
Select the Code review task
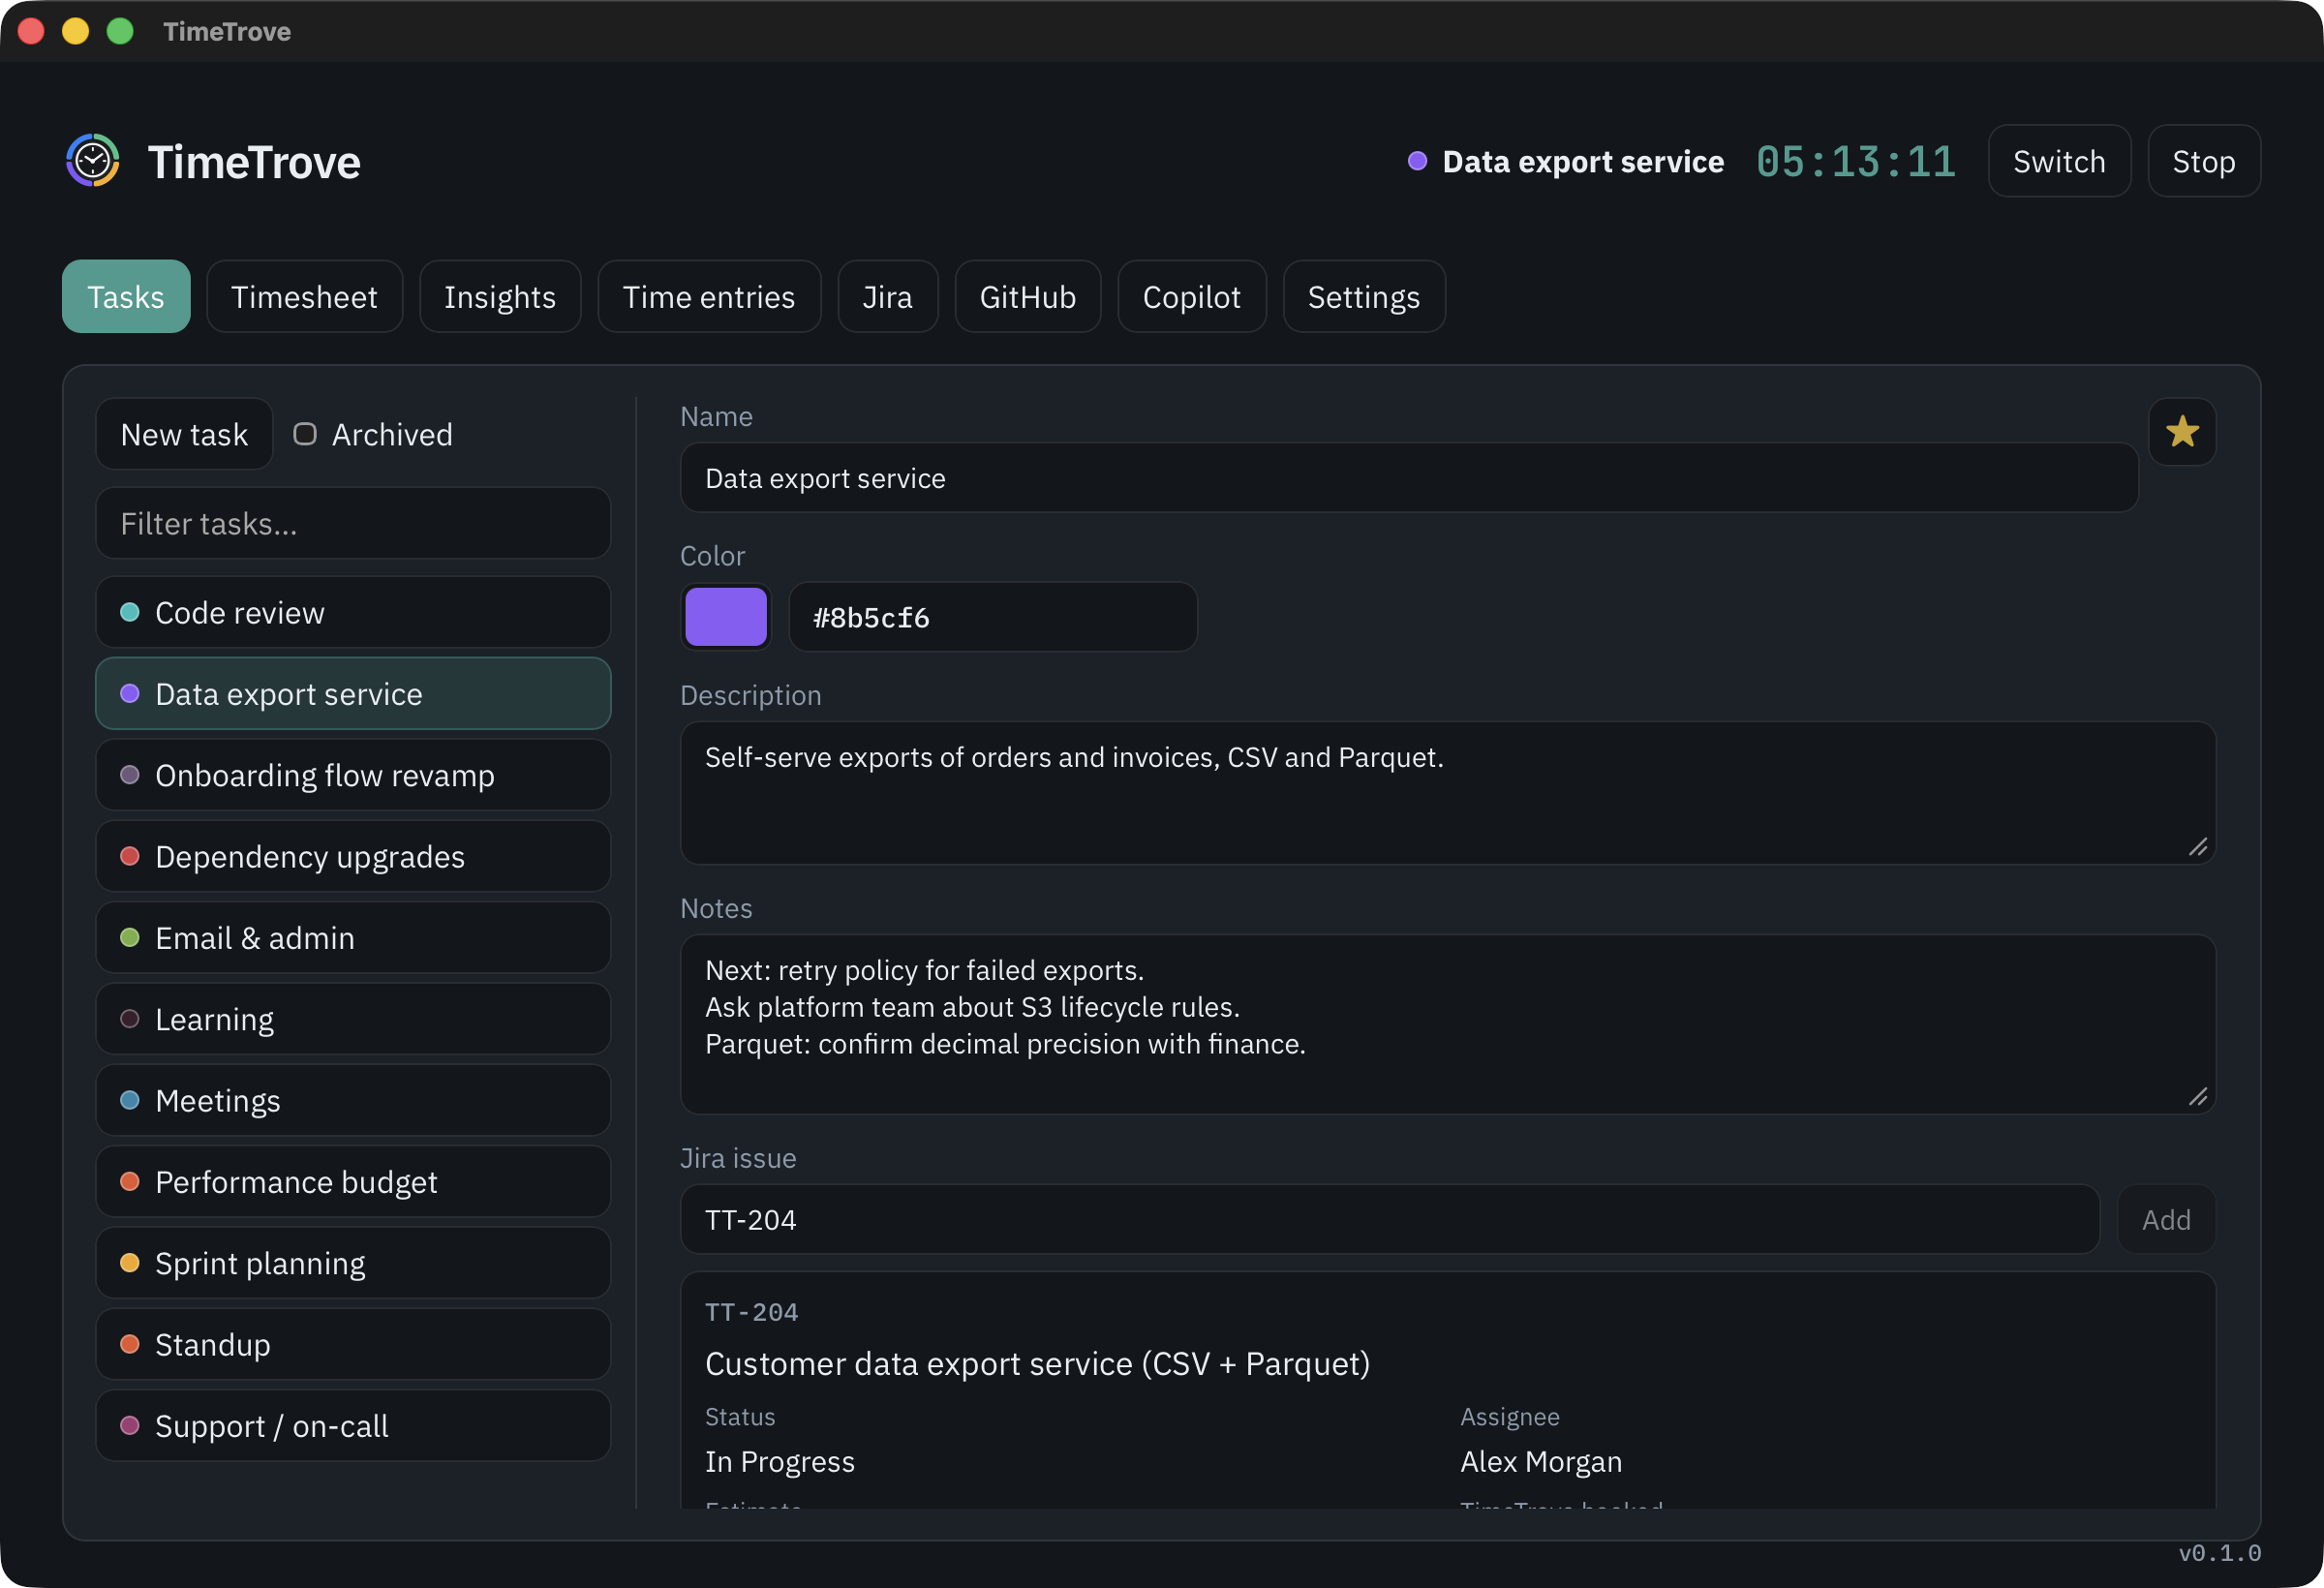pyautogui.click(x=353, y=612)
